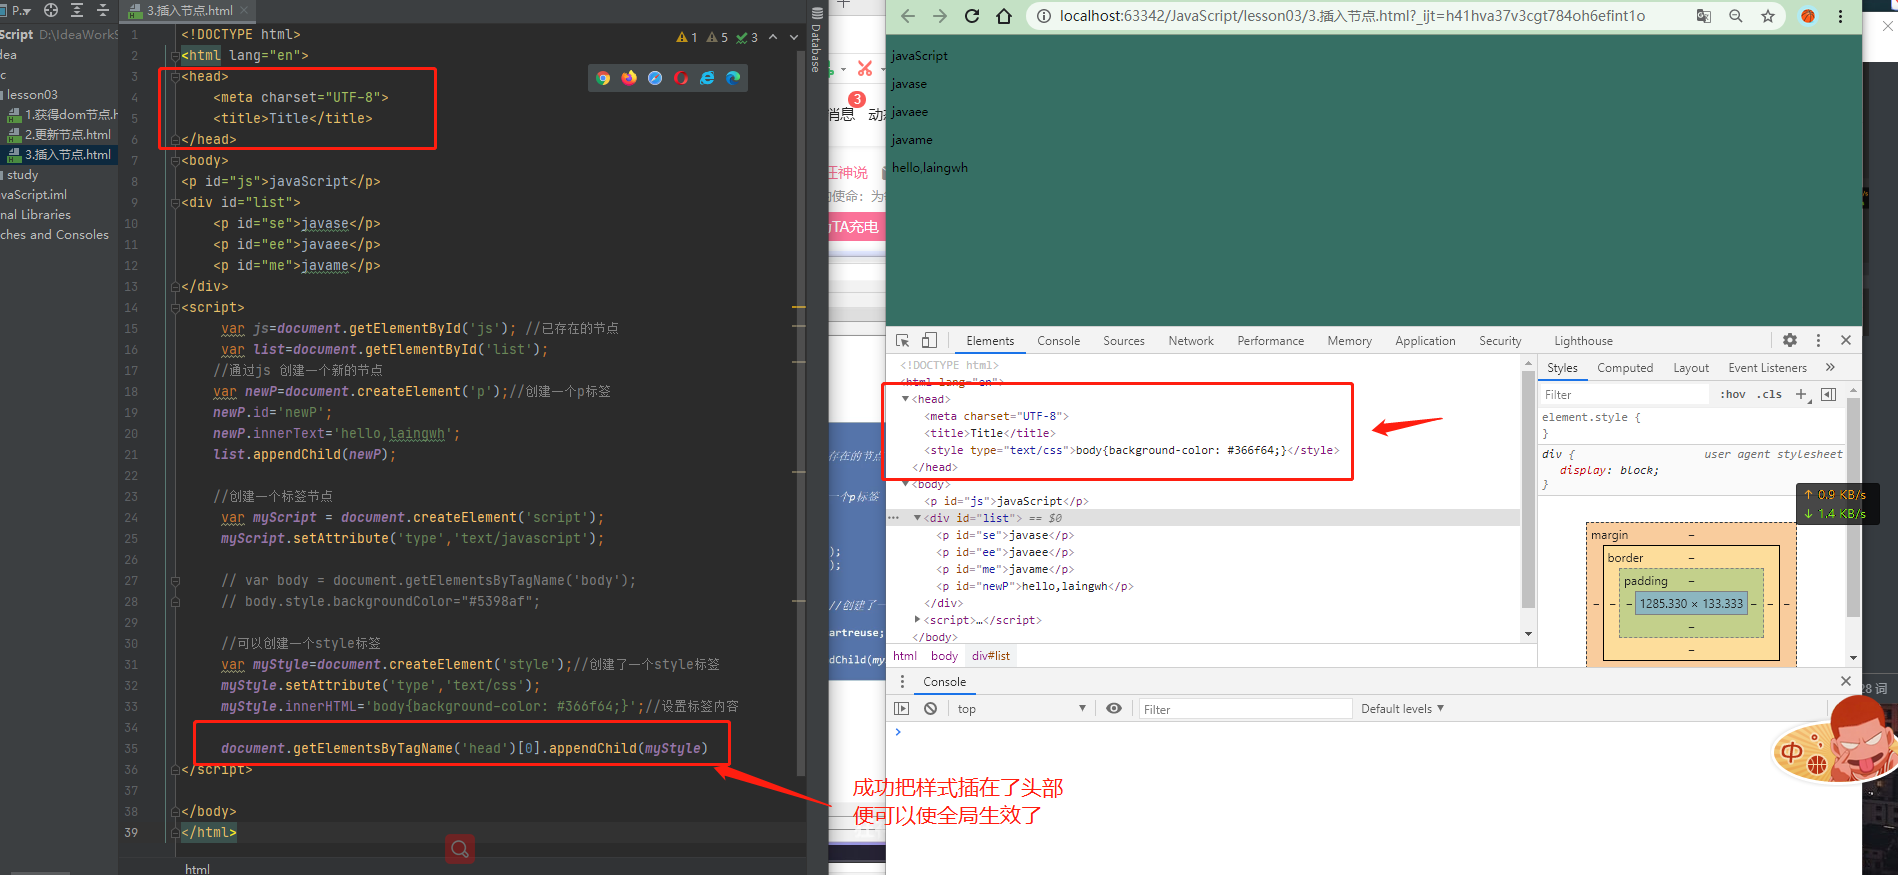Image resolution: width=1898 pixels, height=875 pixels.
Task: Open console drawer three-dot menu
Action: coord(902,681)
